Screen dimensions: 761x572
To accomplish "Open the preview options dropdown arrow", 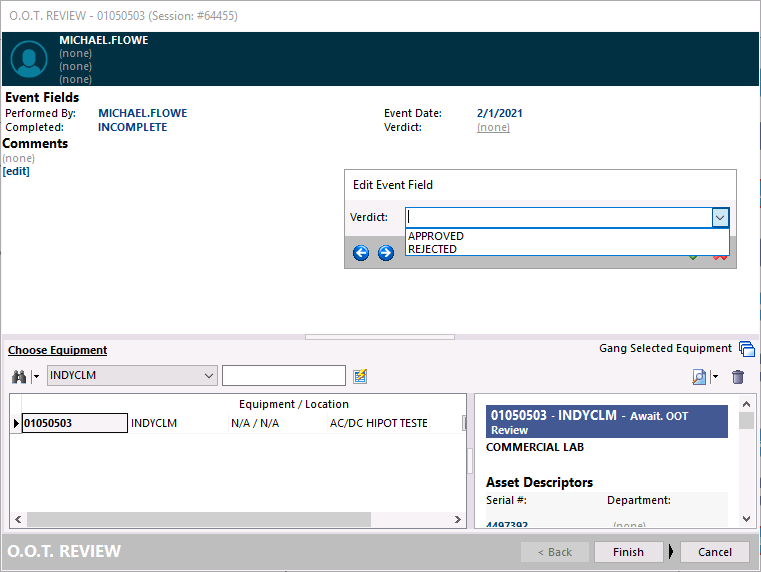I will point(715,377).
